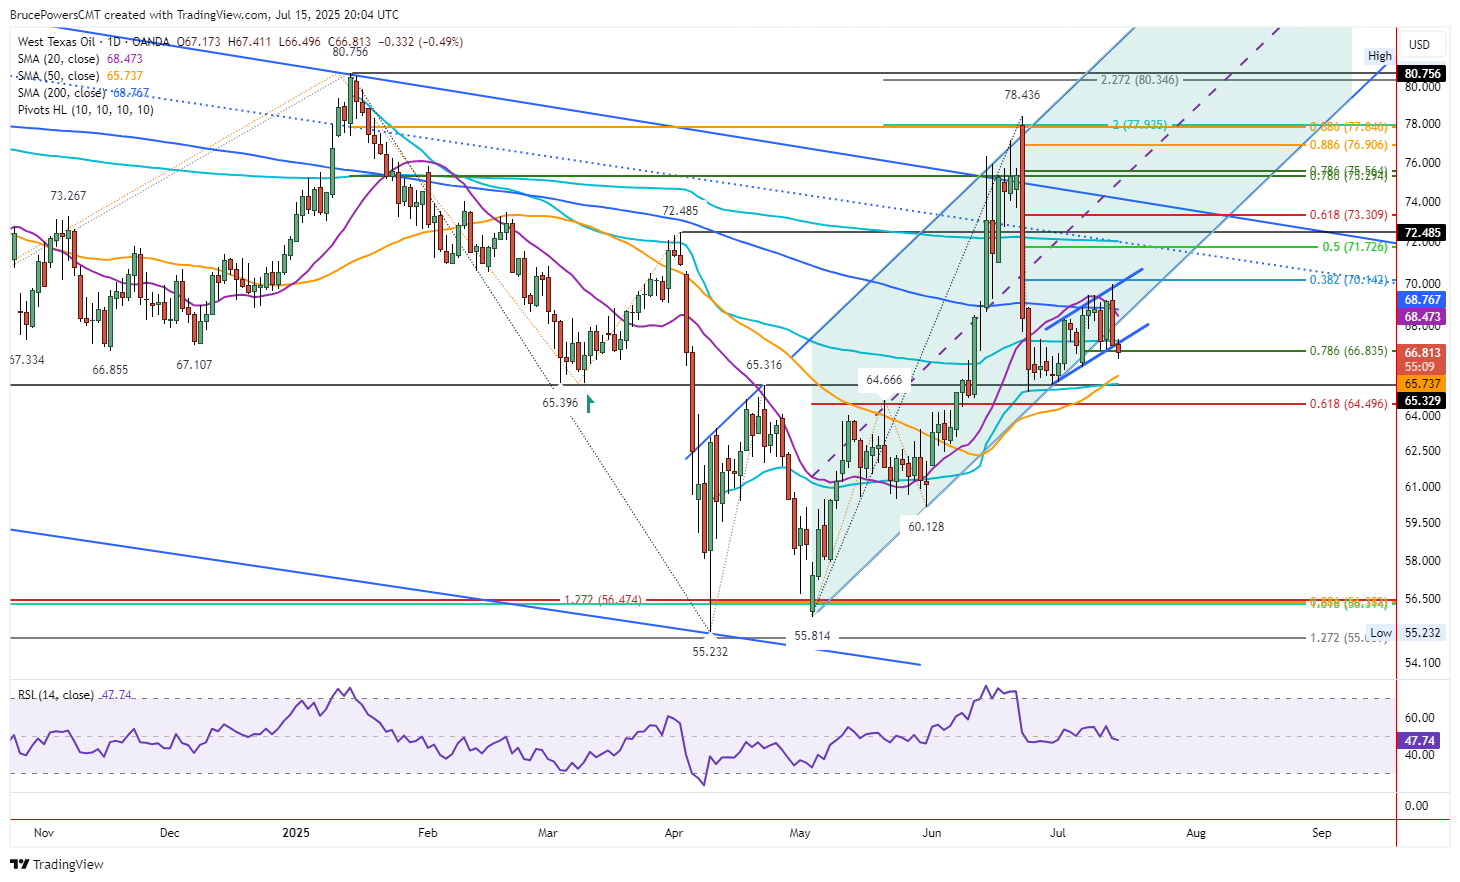Click the West Texas Oil symbol title
This screenshot has width=1460, height=882.
(x=57, y=42)
